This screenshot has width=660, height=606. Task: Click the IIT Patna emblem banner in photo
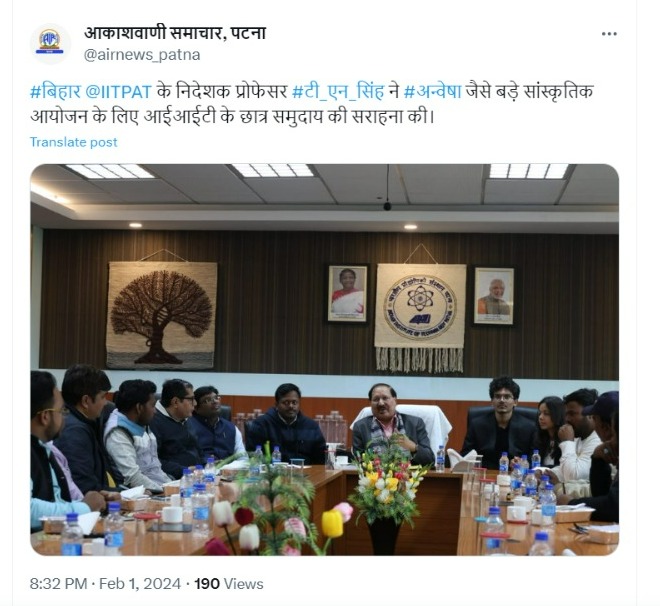tap(420, 317)
